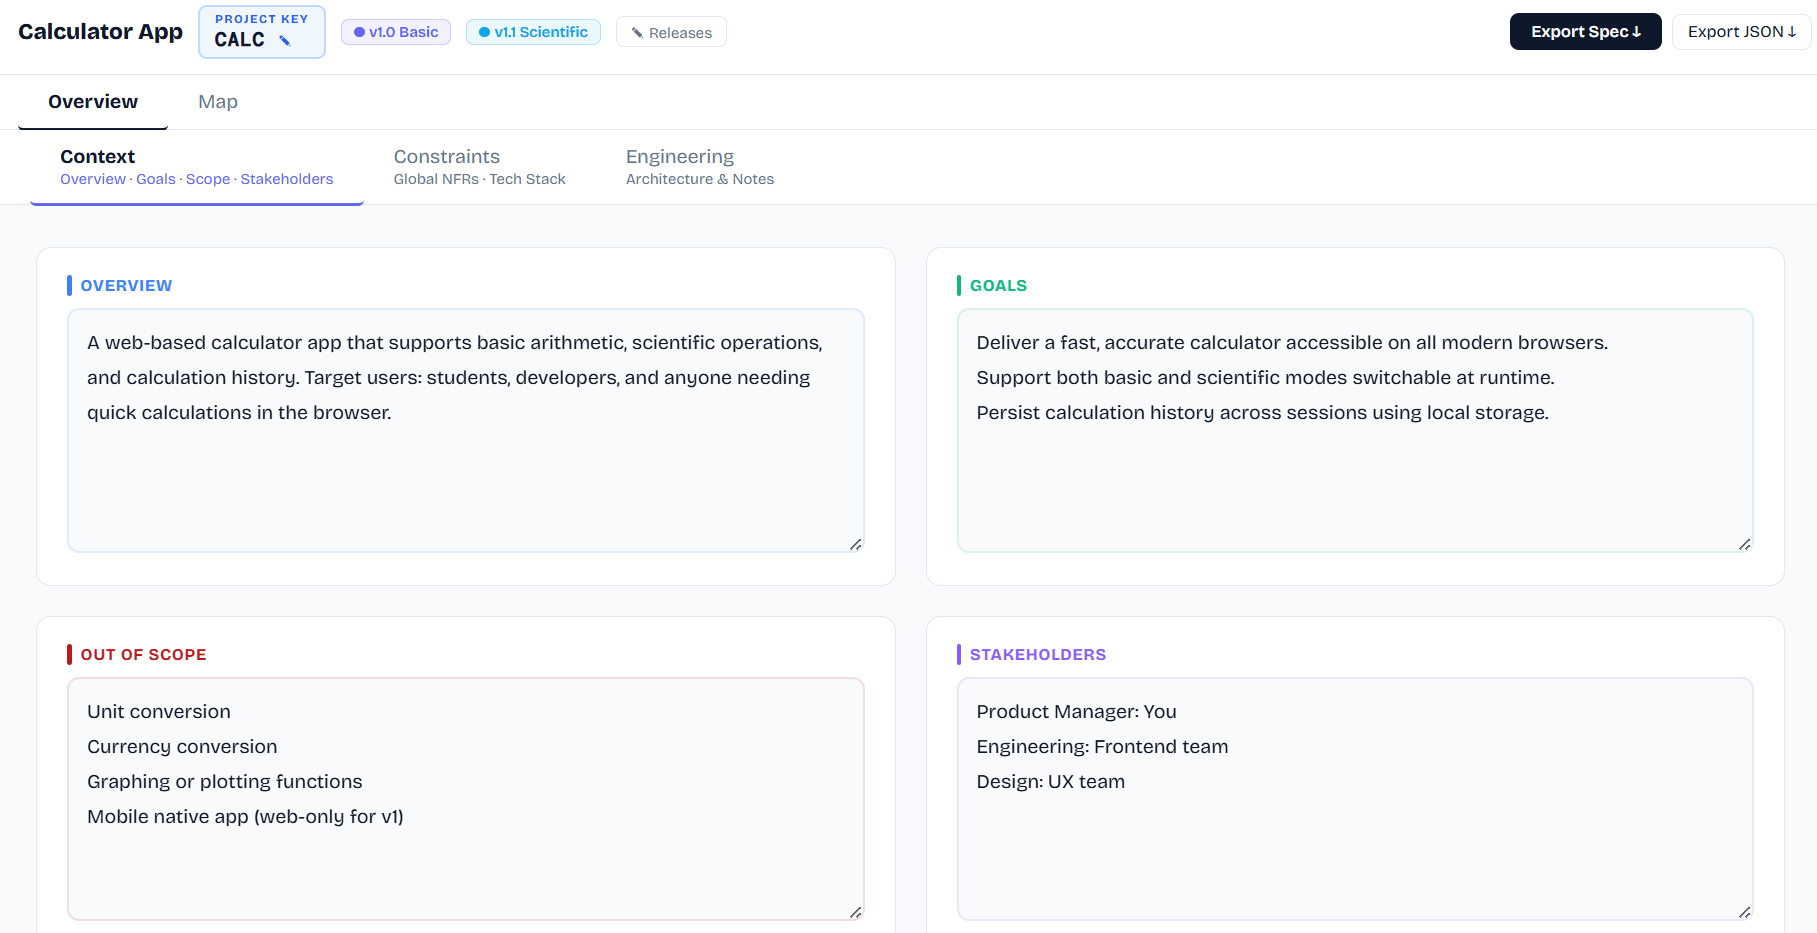This screenshot has width=1817, height=933.
Task: Open the Releases editor button
Action: pos(671,32)
